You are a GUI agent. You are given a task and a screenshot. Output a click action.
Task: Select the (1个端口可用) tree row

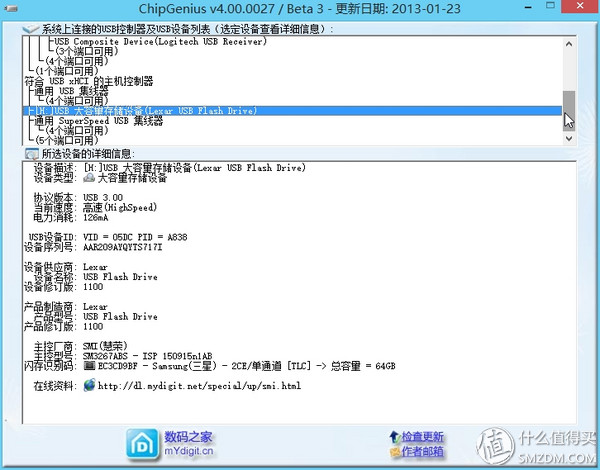pyautogui.click(x=66, y=71)
